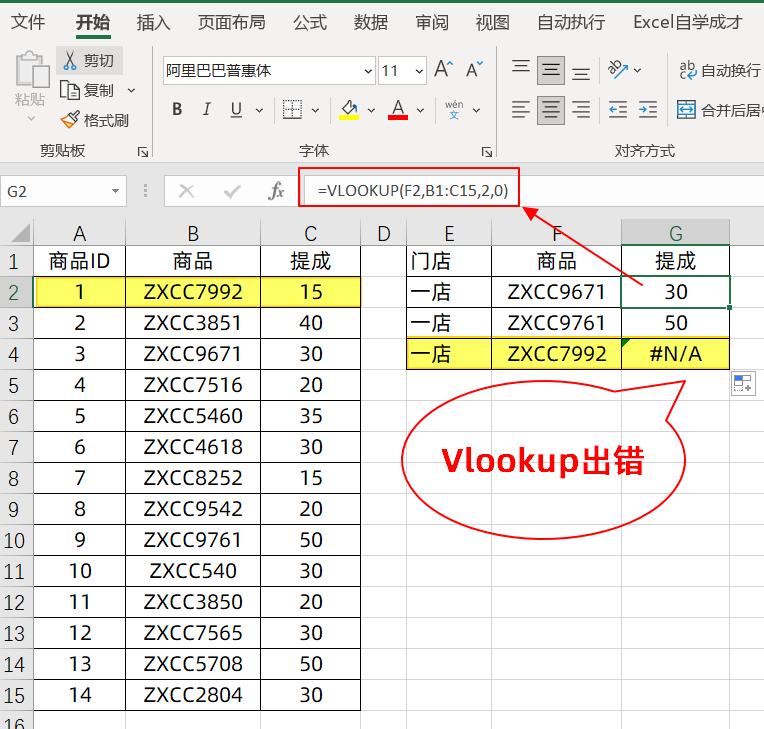Expand the underline style arrow
The width and height of the screenshot is (764, 729).
click(x=259, y=111)
